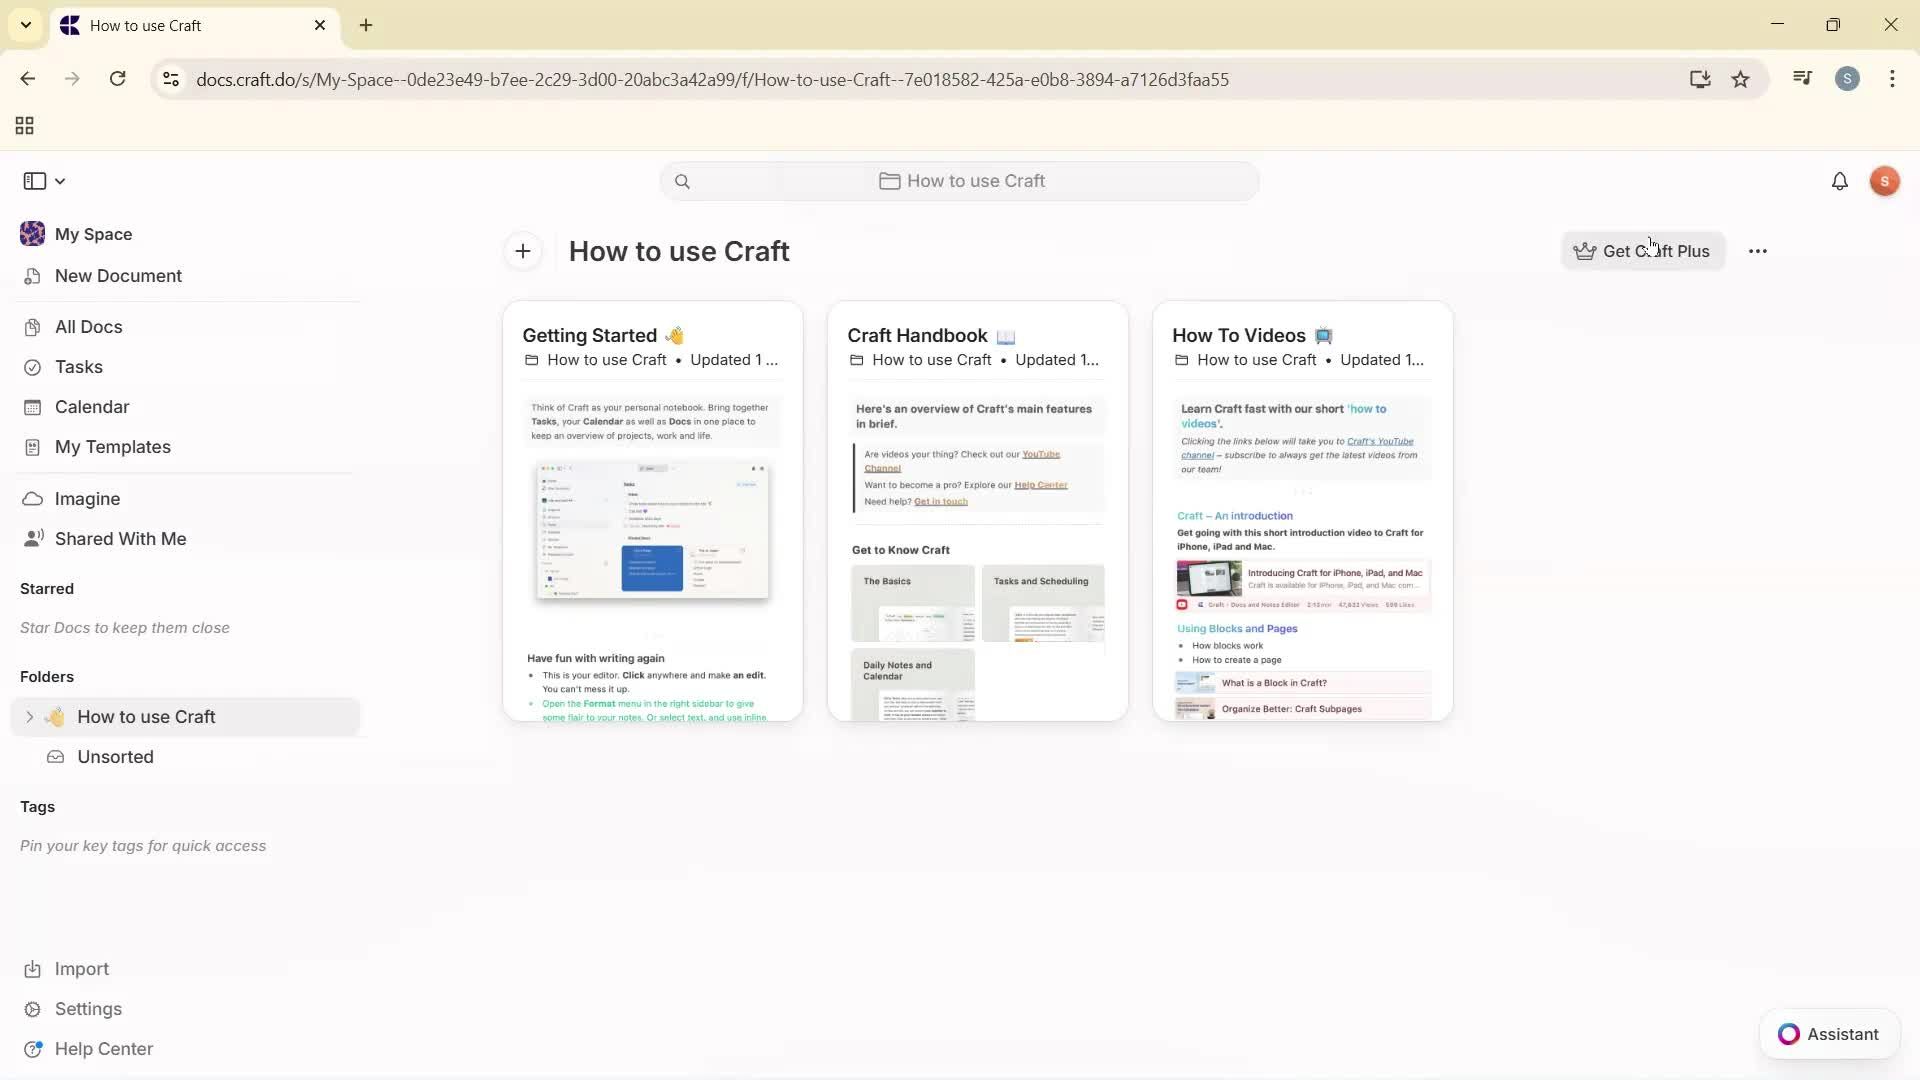Open the ellipsis options menu
1920x1080 pixels.
pyautogui.click(x=1758, y=251)
